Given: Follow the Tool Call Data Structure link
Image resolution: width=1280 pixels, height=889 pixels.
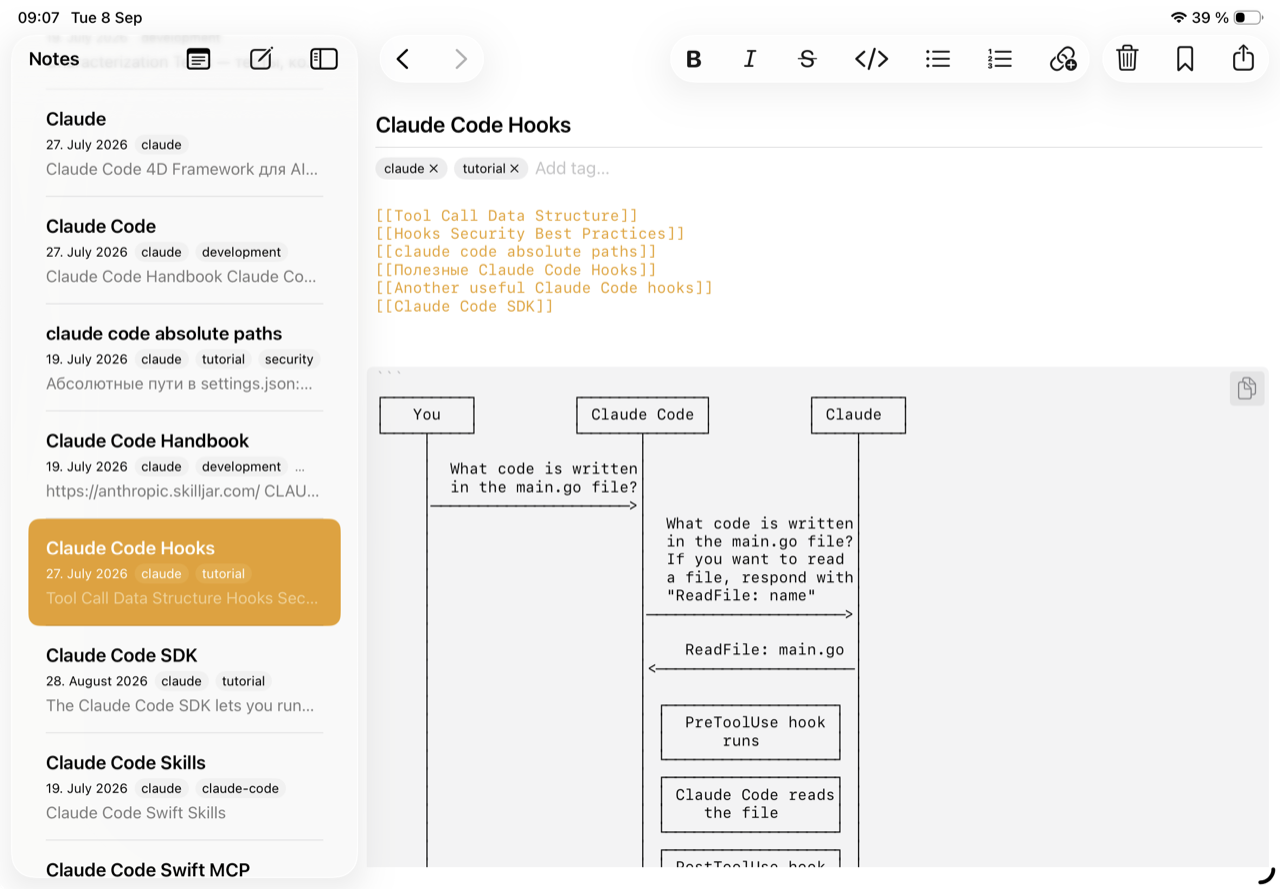Looking at the screenshot, I should [x=507, y=216].
